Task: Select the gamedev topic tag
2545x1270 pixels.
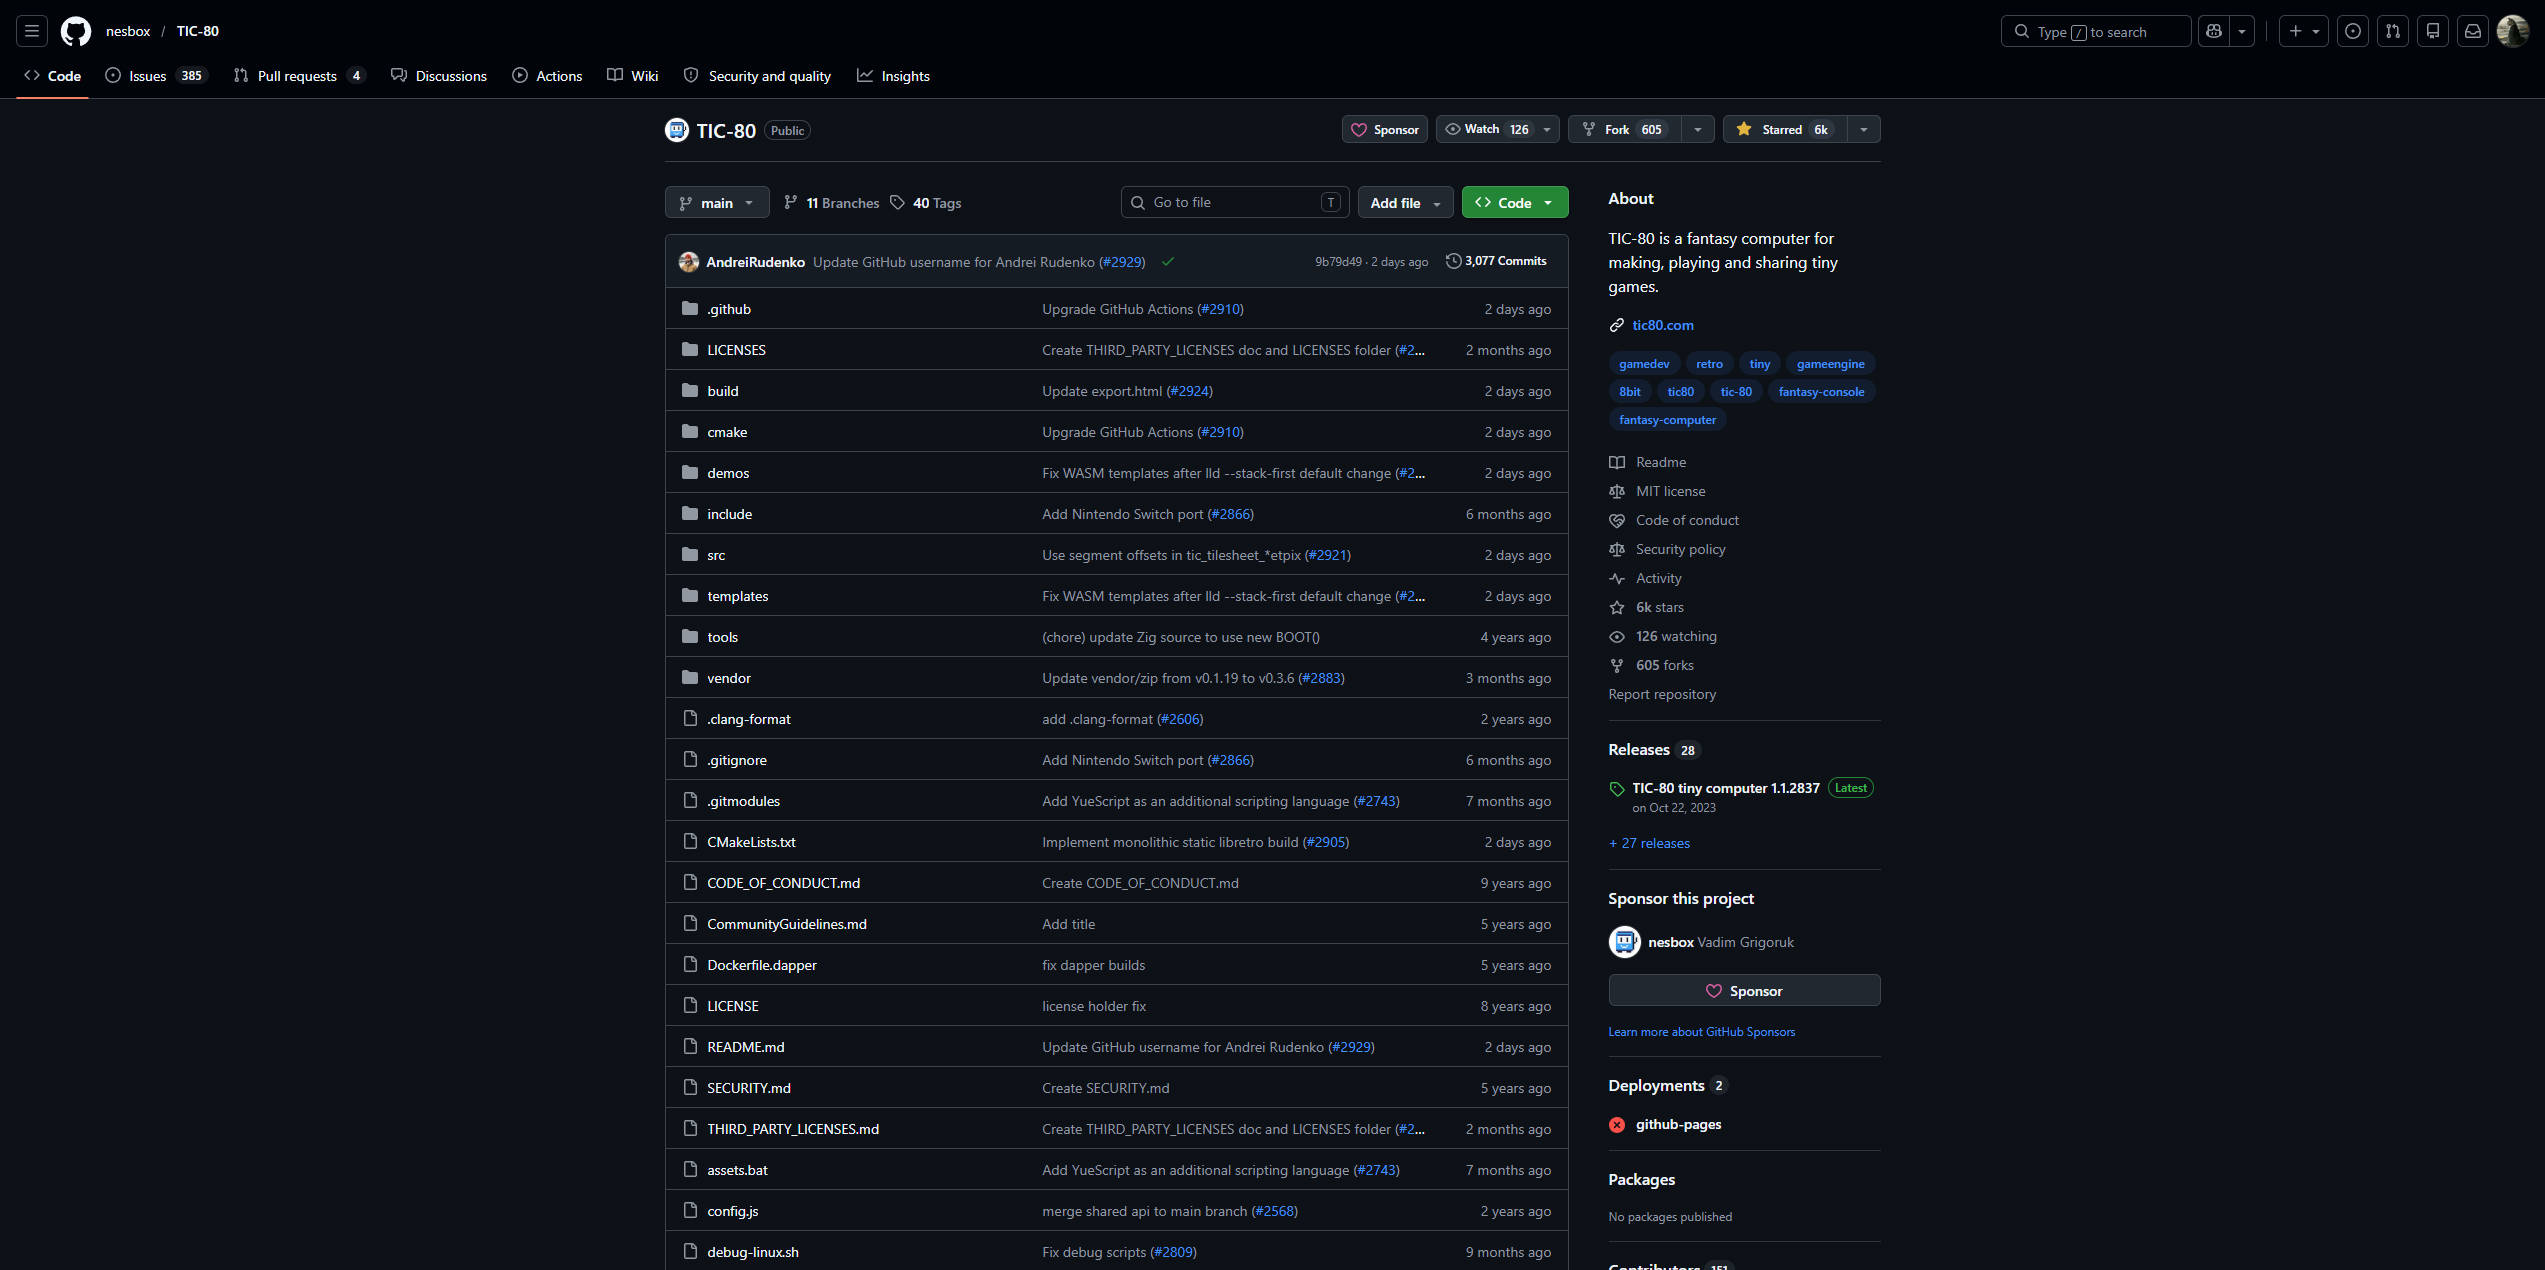Action: pos(1644,364)
